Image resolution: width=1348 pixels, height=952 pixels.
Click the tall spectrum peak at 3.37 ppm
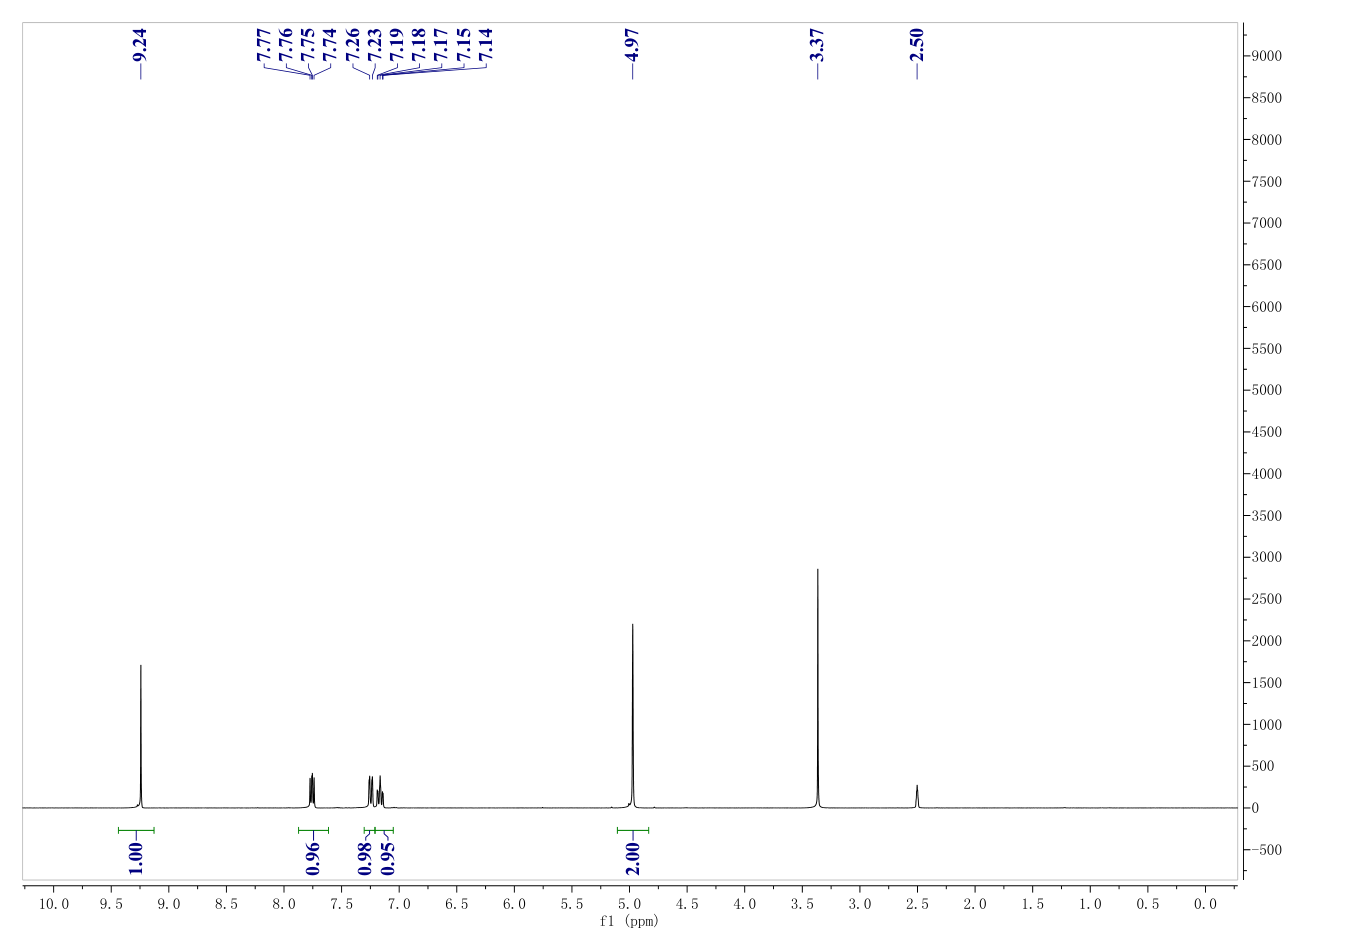[x=818, y=688]
